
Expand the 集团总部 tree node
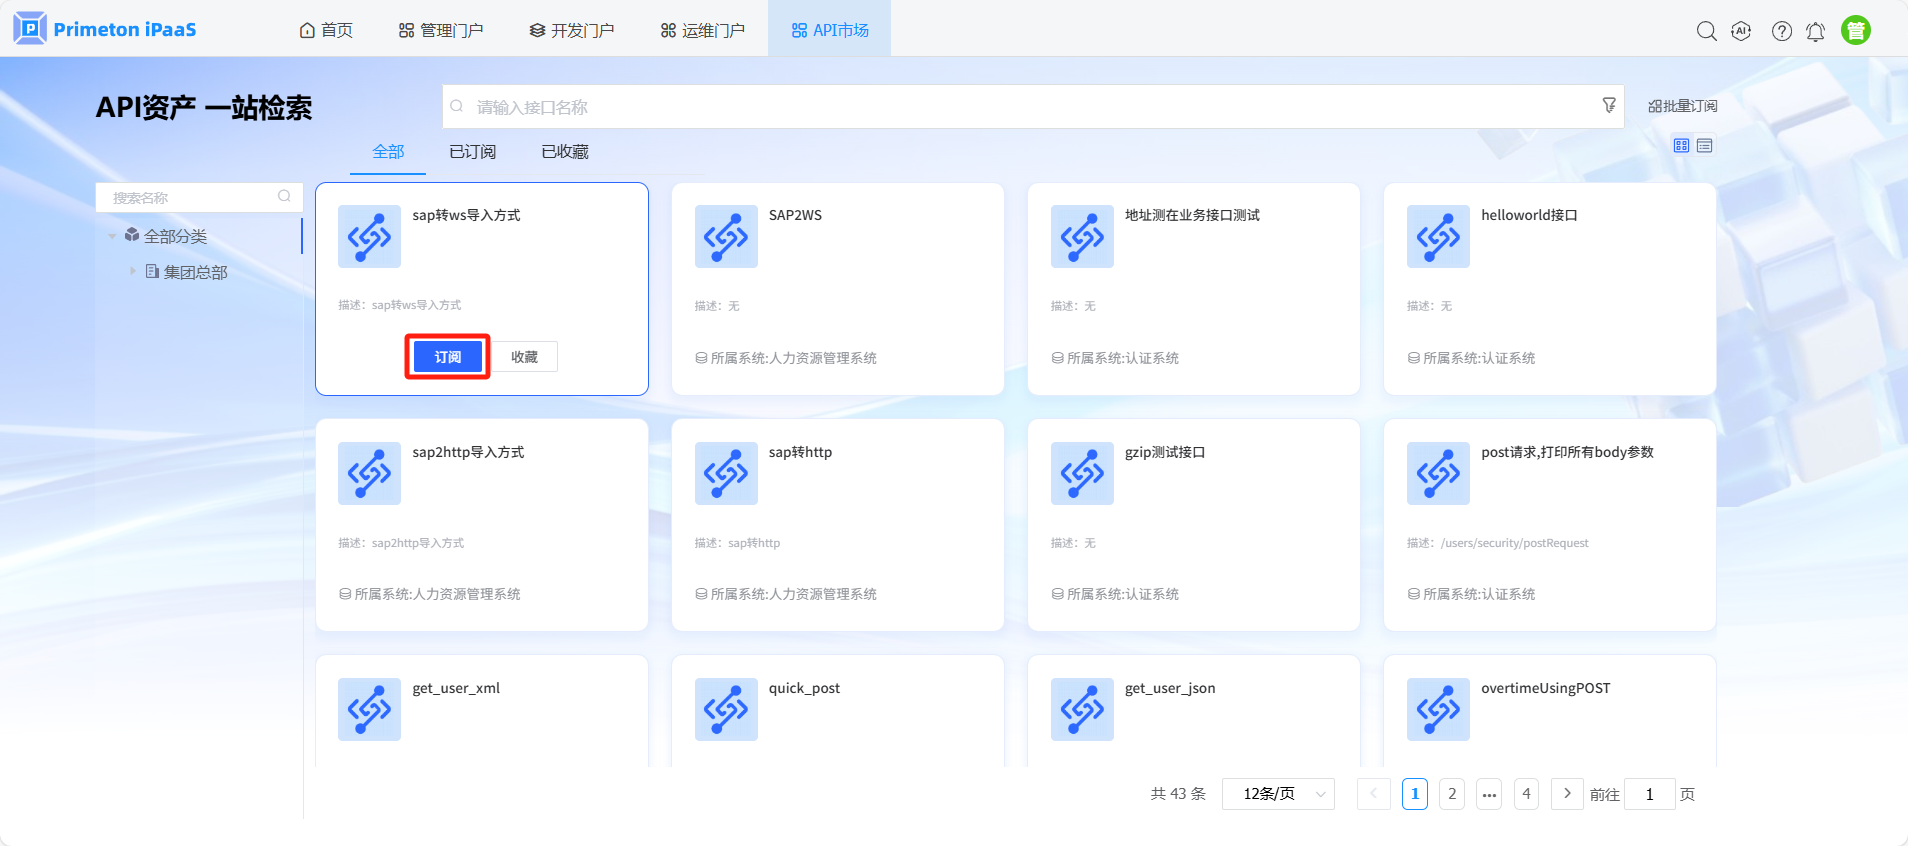point(132,271)
